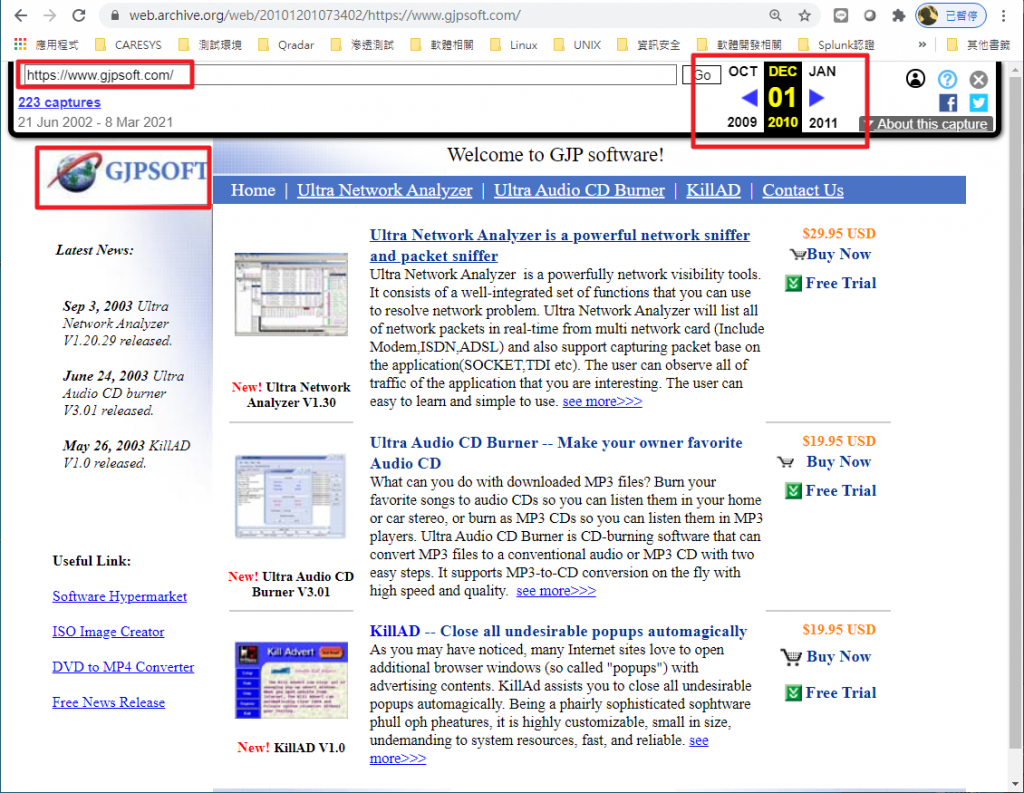Open the ISO Image Creator link
This screenshot has width=1024, height=793.
click(108, 632)
